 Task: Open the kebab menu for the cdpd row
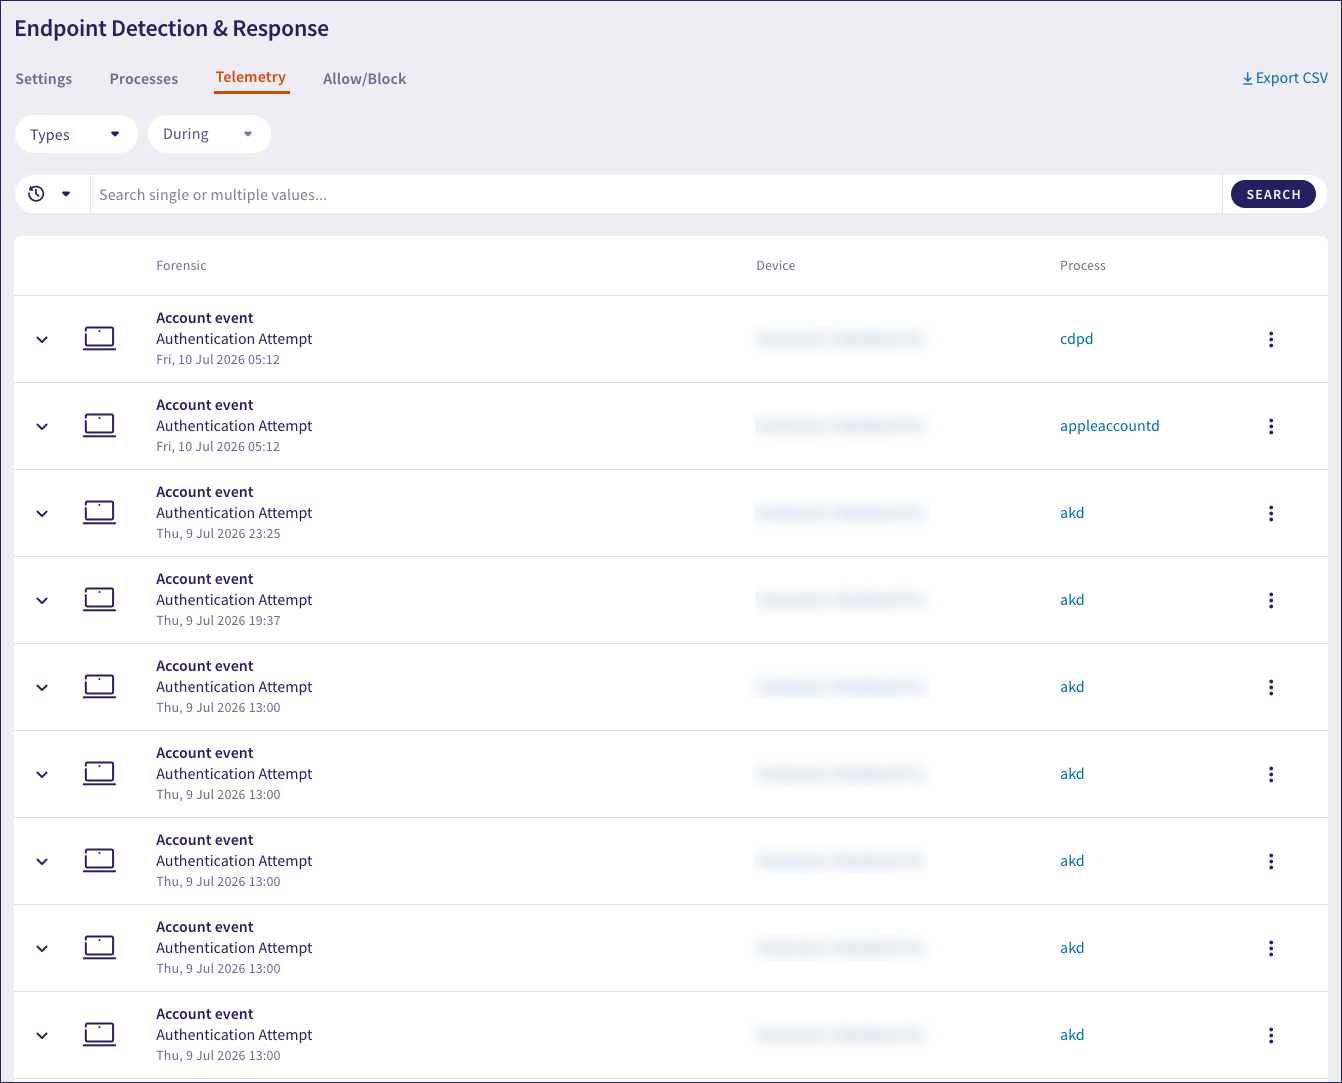point(1271,339)
